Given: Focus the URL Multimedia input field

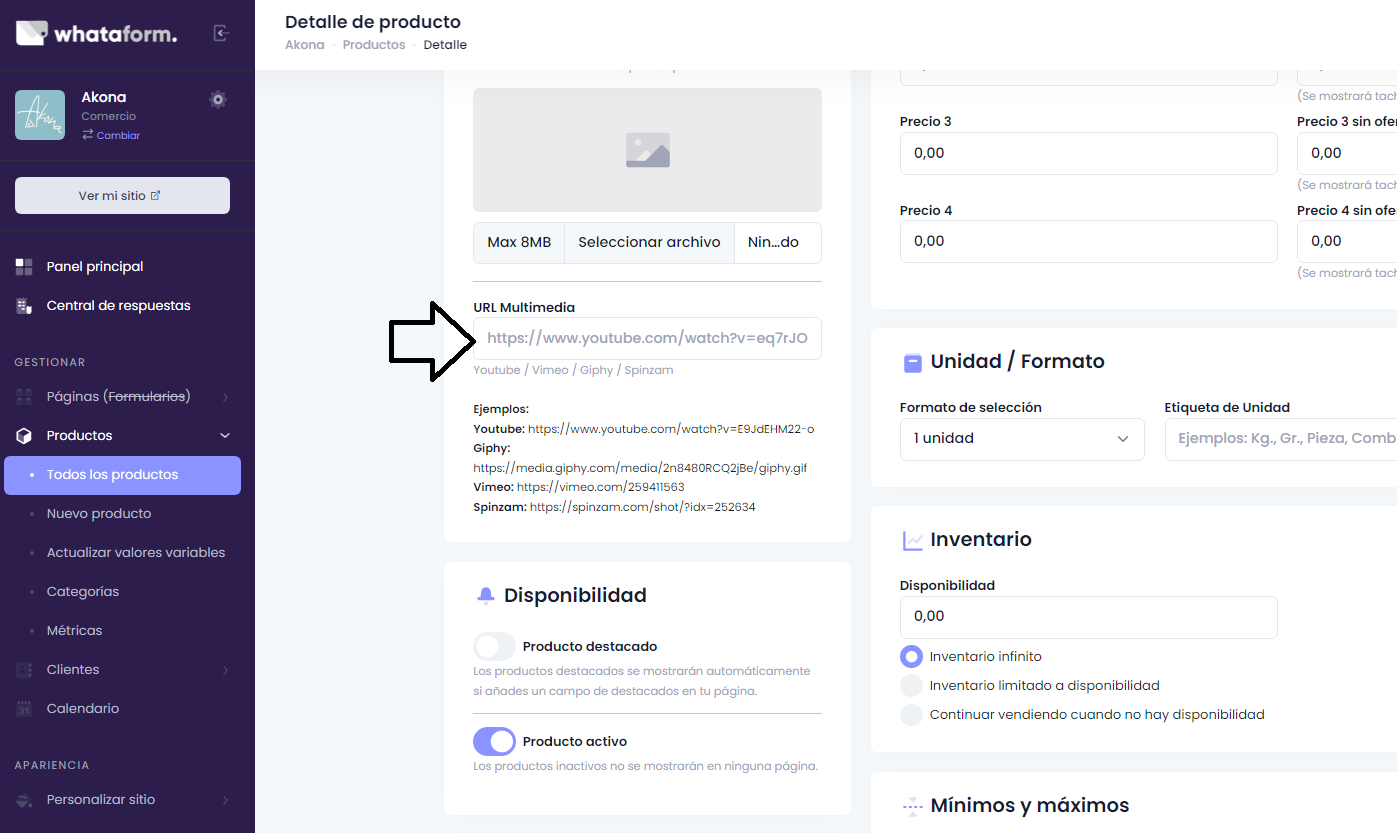Looking at the screenshot, I should (x=647, y=339).
